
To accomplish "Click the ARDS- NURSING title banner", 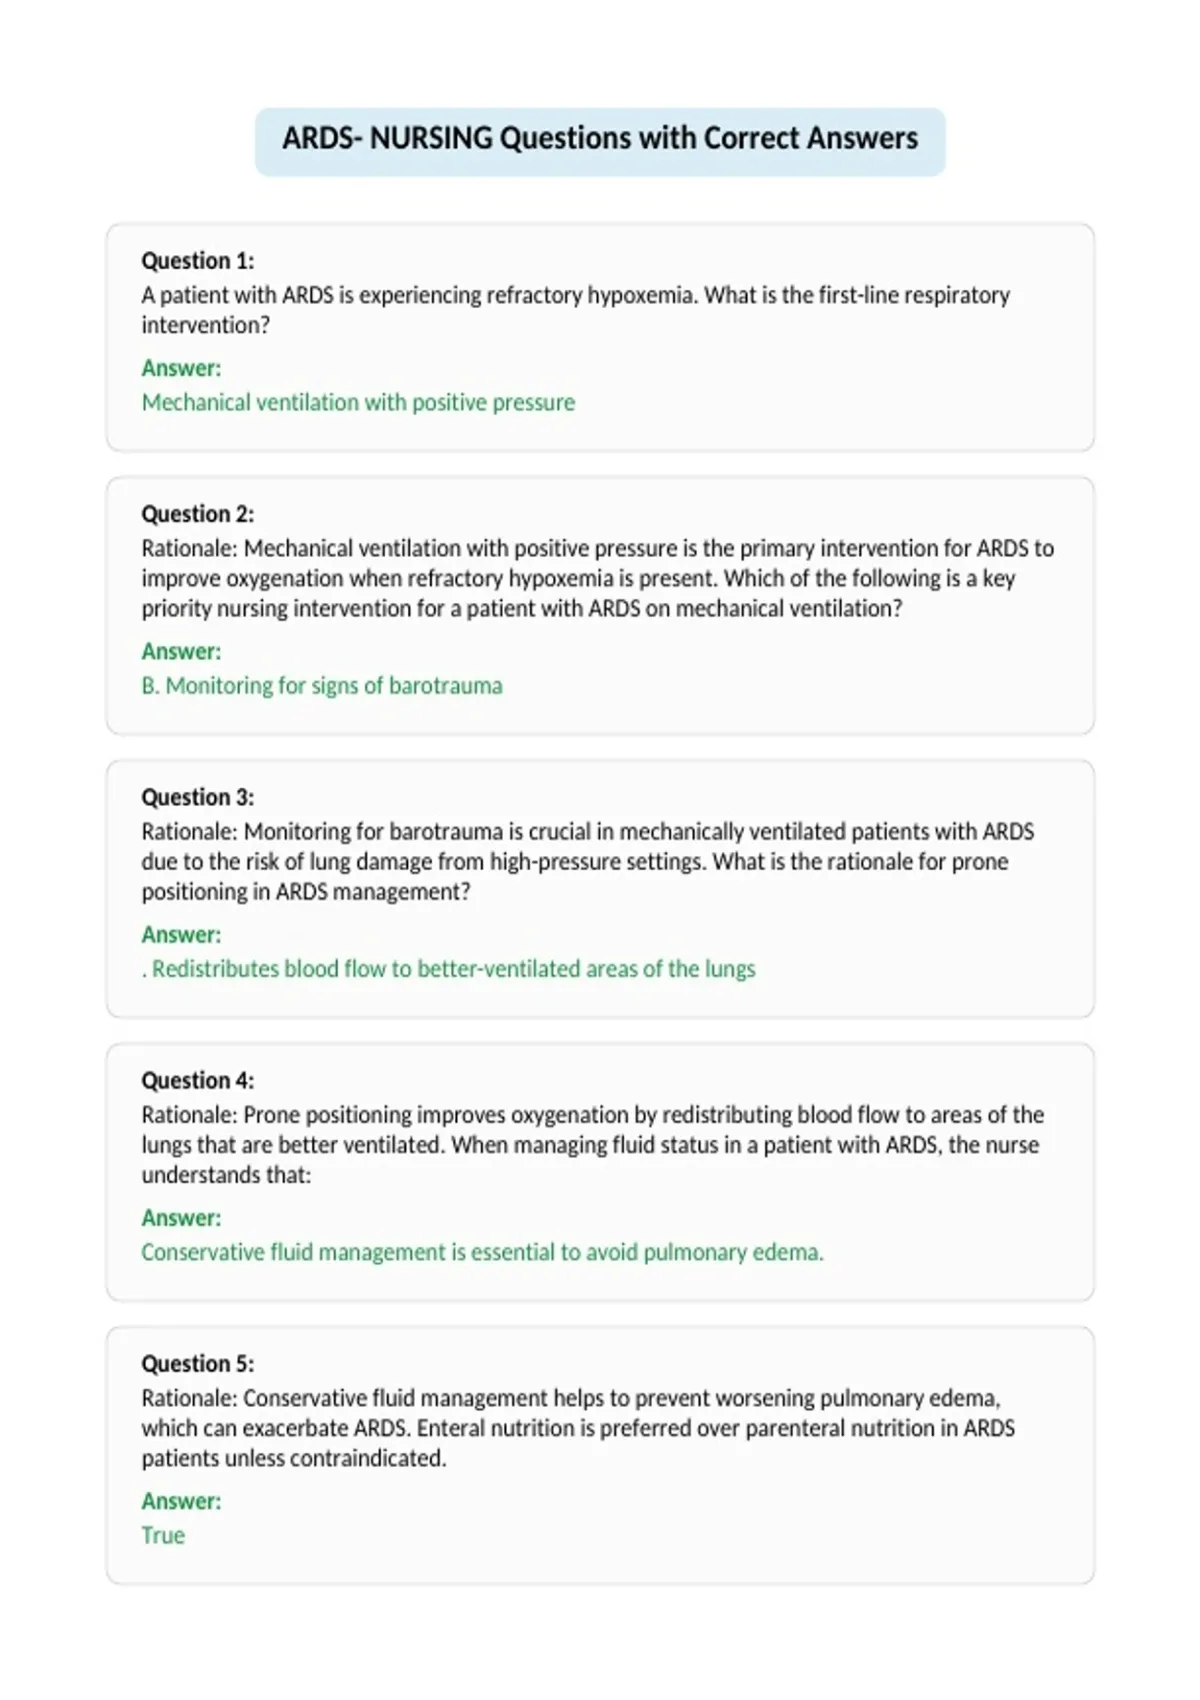I will coord(600,141).
